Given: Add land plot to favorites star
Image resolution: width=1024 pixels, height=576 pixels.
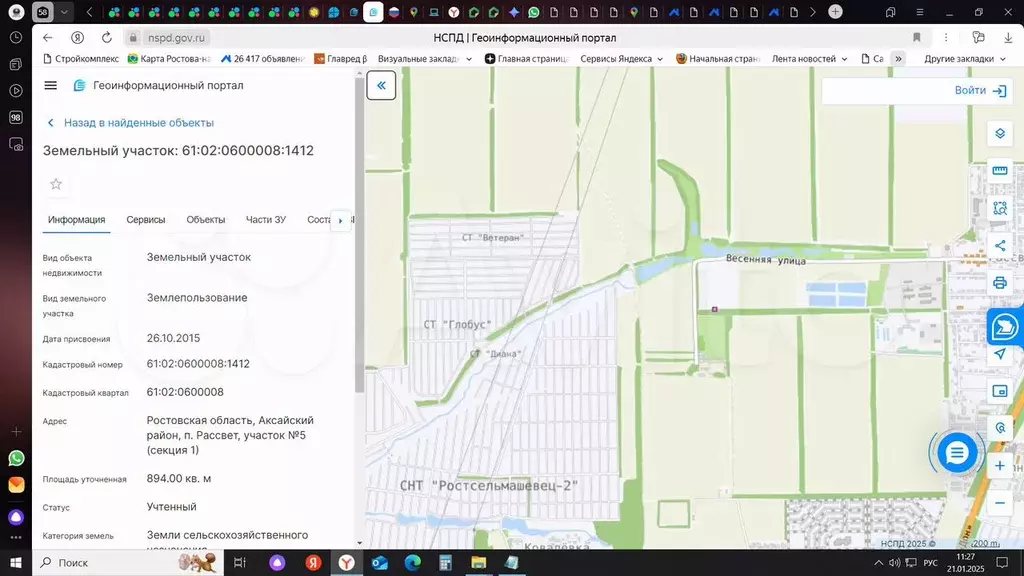Looking at the screenshot, I should [56, 184].
